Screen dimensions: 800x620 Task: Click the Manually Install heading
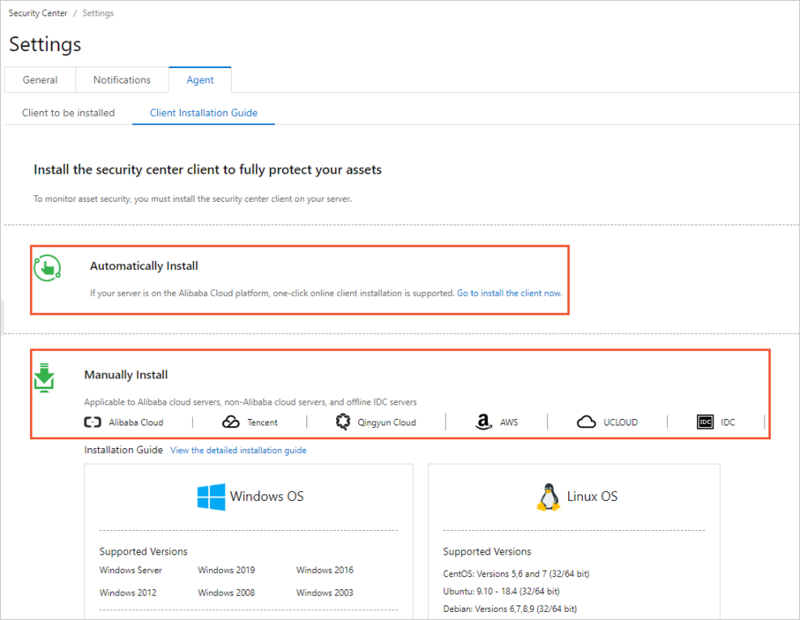[125, 375]
